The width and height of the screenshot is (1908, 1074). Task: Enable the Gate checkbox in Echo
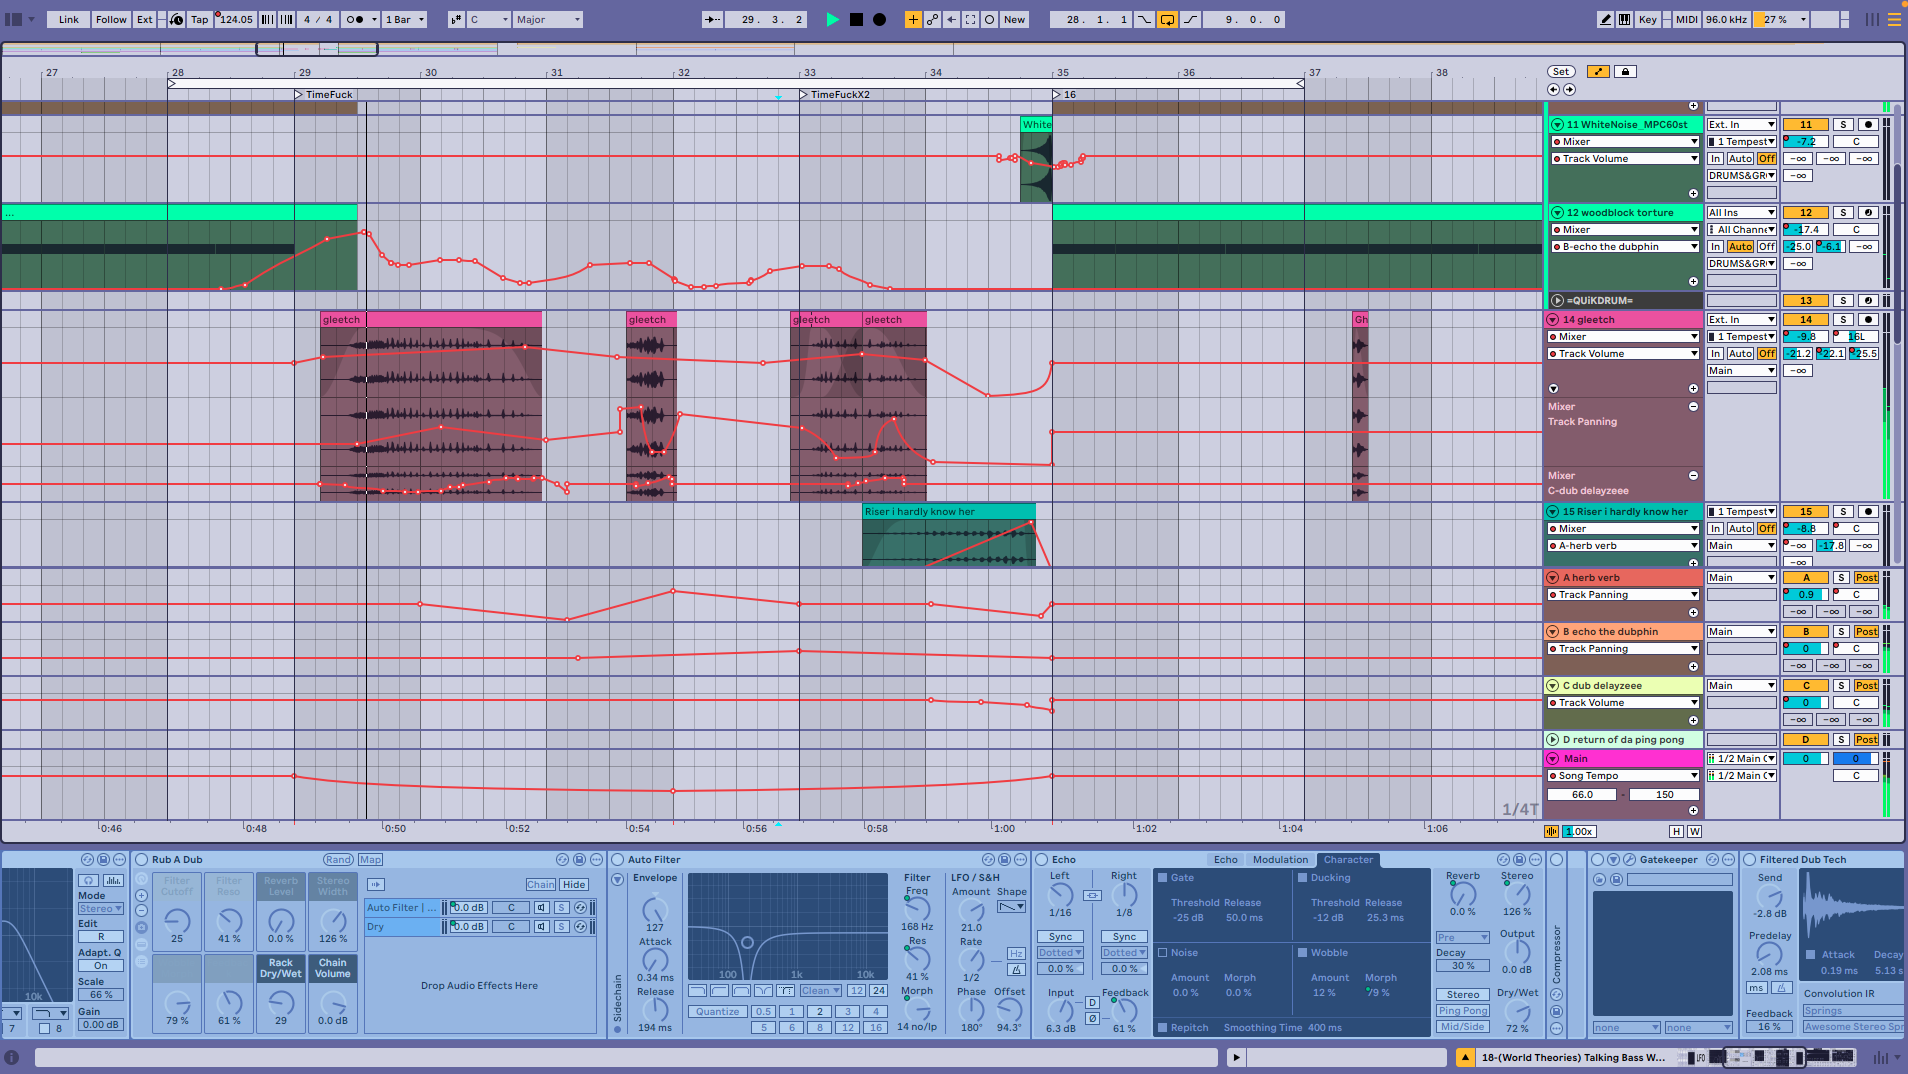(x=1163, y=878)
